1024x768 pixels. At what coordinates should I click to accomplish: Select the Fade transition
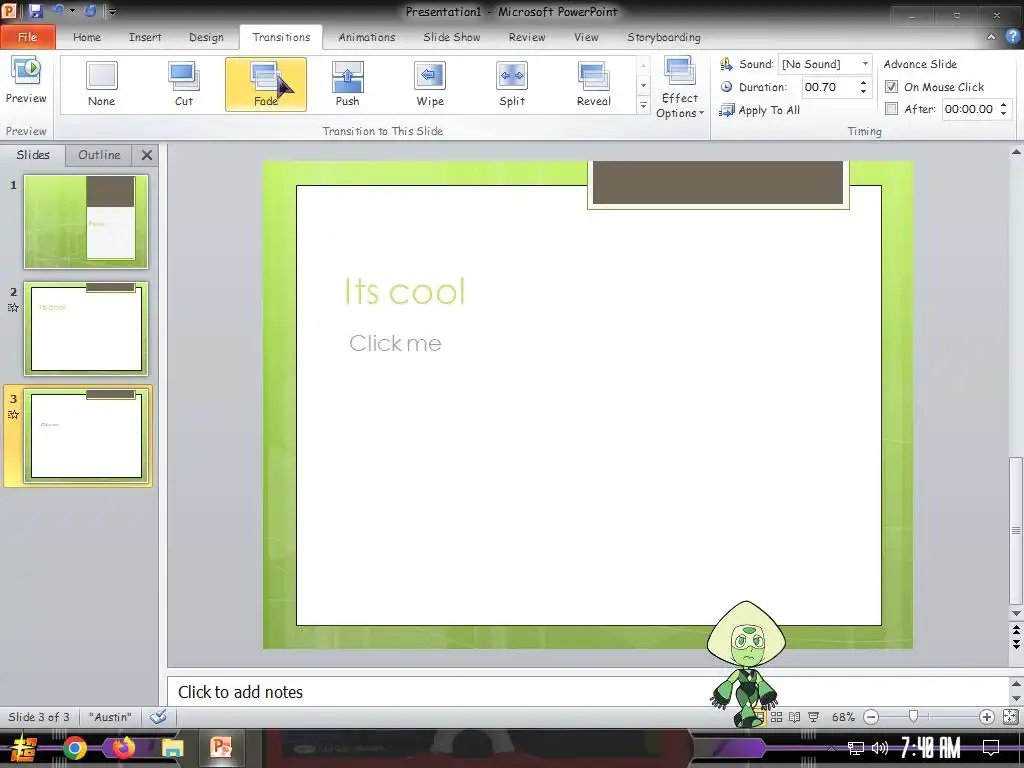tap(266, 84)
